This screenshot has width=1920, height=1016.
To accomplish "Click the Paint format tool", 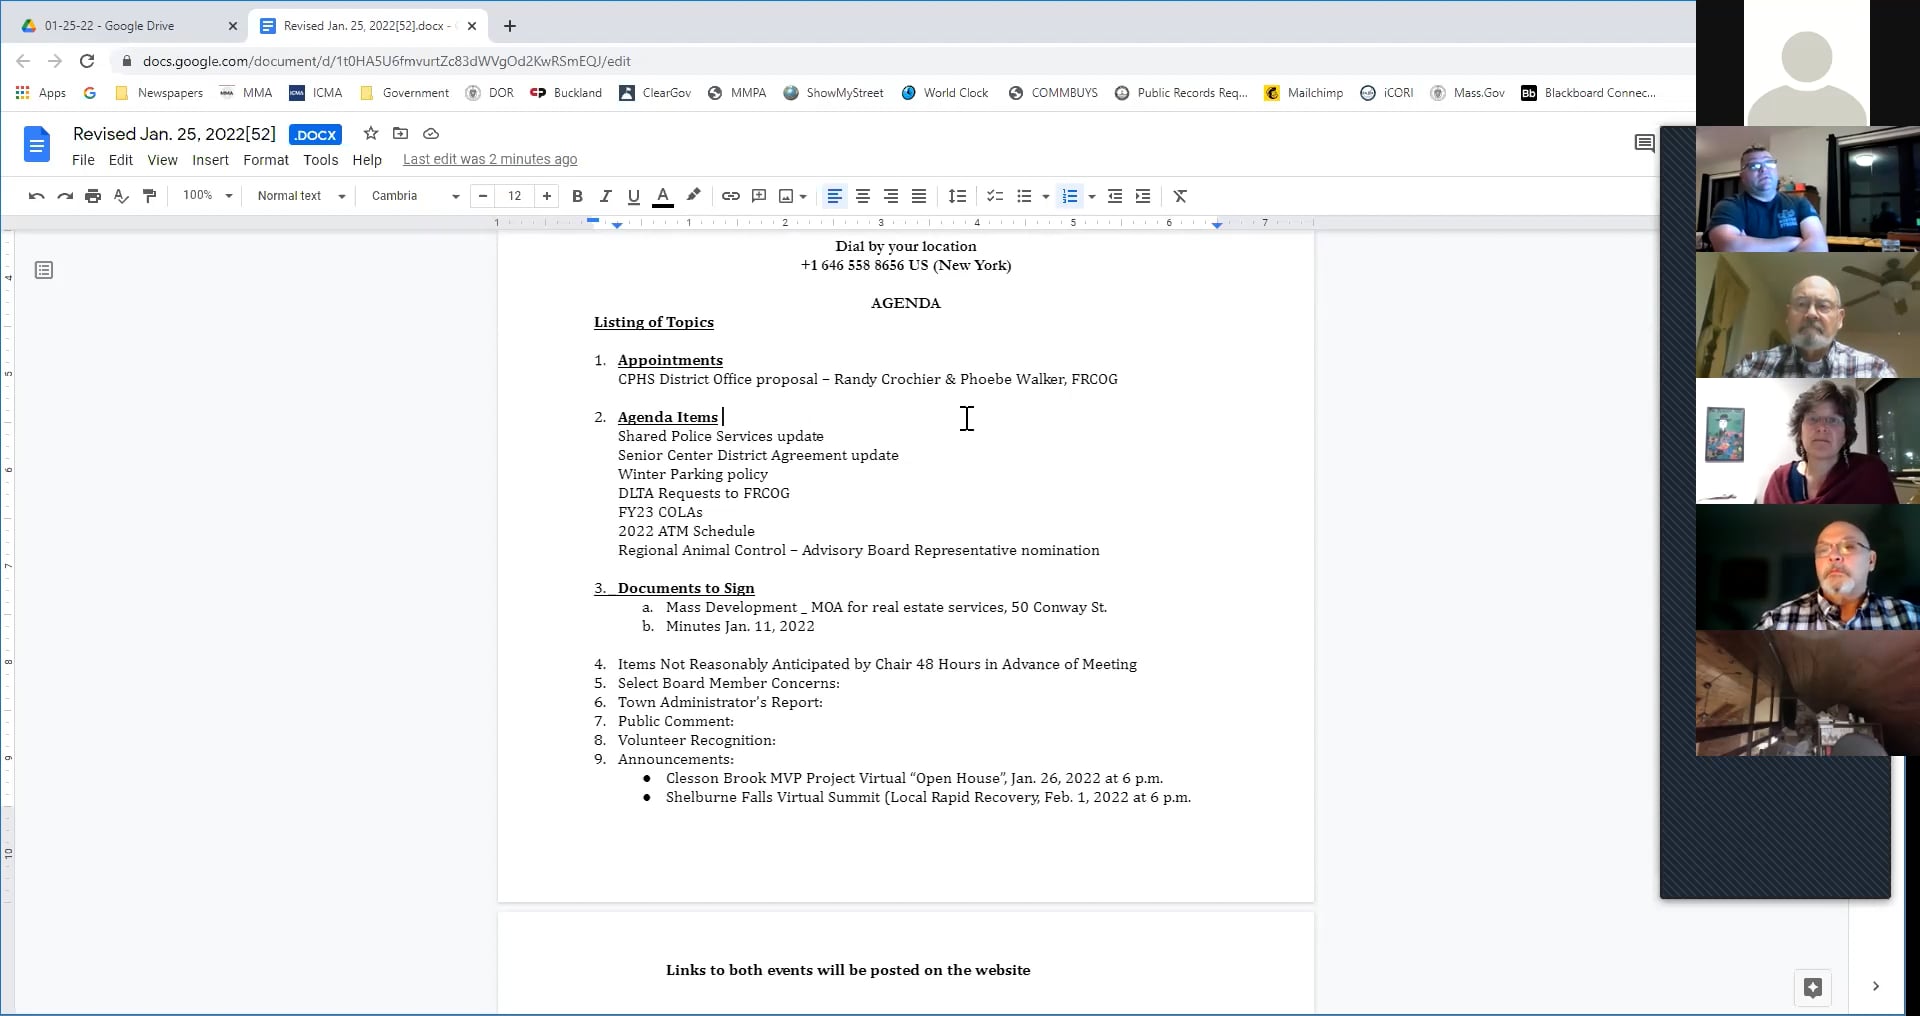I will click(x=150, y=196).
